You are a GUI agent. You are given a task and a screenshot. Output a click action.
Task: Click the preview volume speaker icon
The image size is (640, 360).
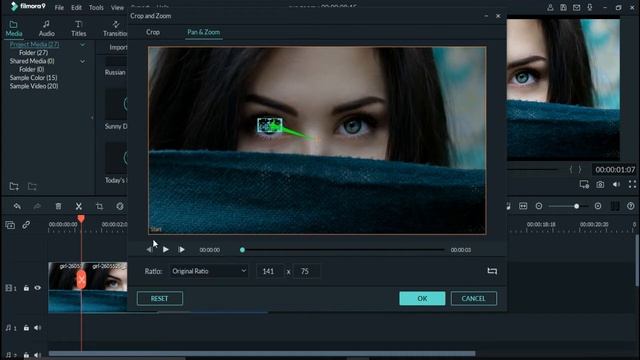[616, 185]
